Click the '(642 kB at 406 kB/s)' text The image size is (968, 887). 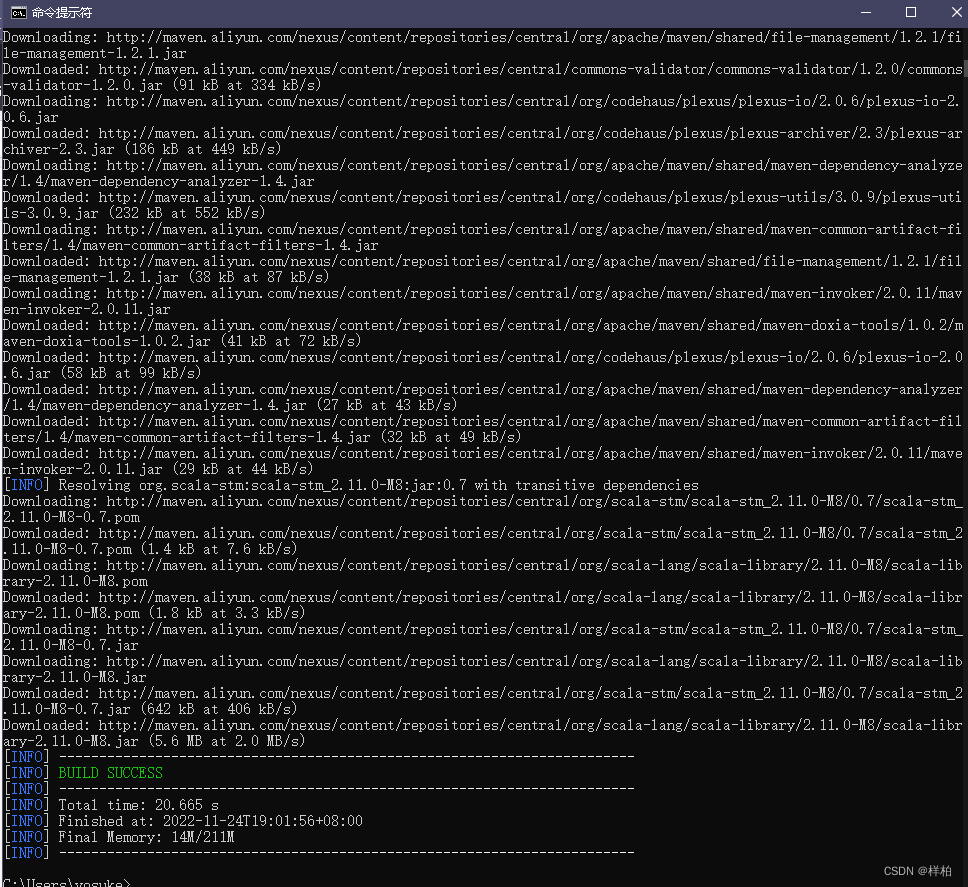click(x=219, y=709)
